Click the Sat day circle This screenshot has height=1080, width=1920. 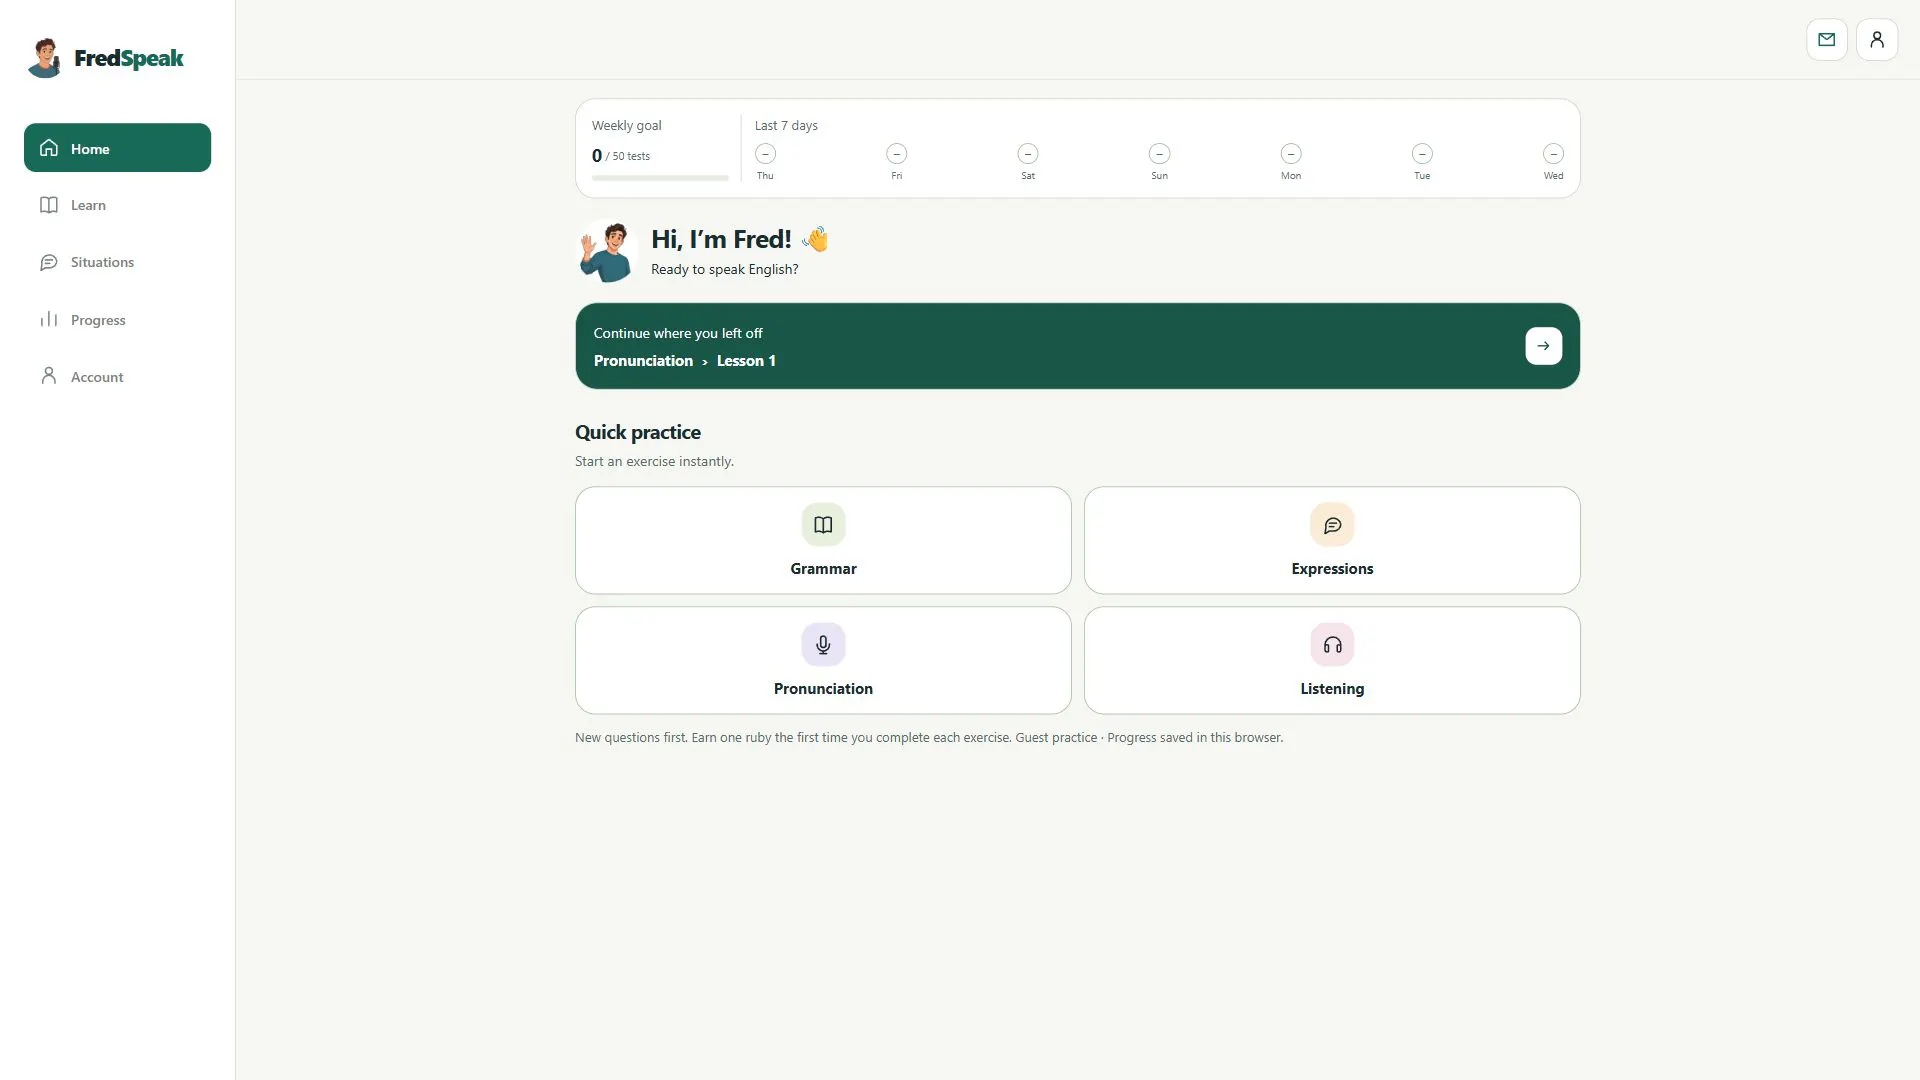(x=1028, y=154)
